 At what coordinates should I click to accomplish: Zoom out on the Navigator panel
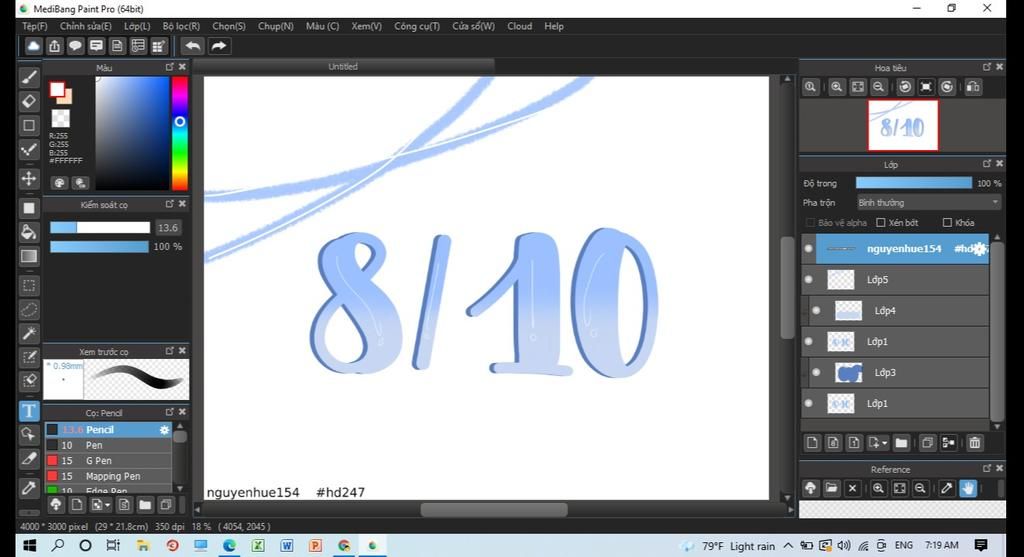[879, 87]
